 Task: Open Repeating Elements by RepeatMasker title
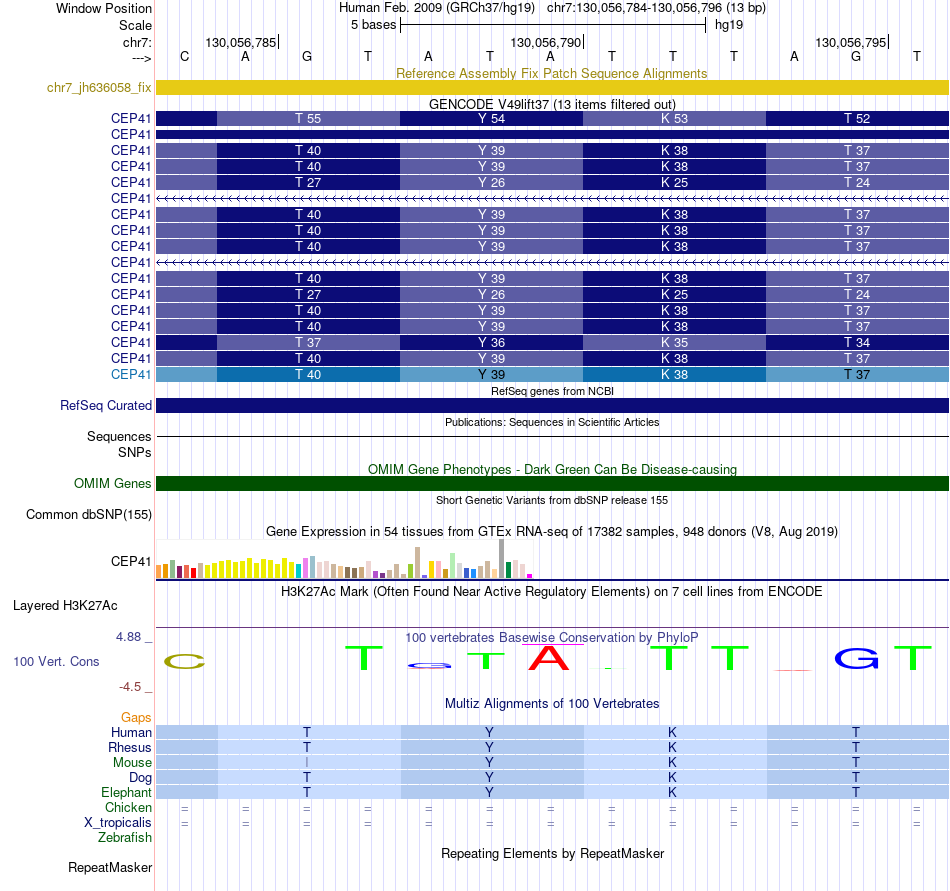[552, 854]
